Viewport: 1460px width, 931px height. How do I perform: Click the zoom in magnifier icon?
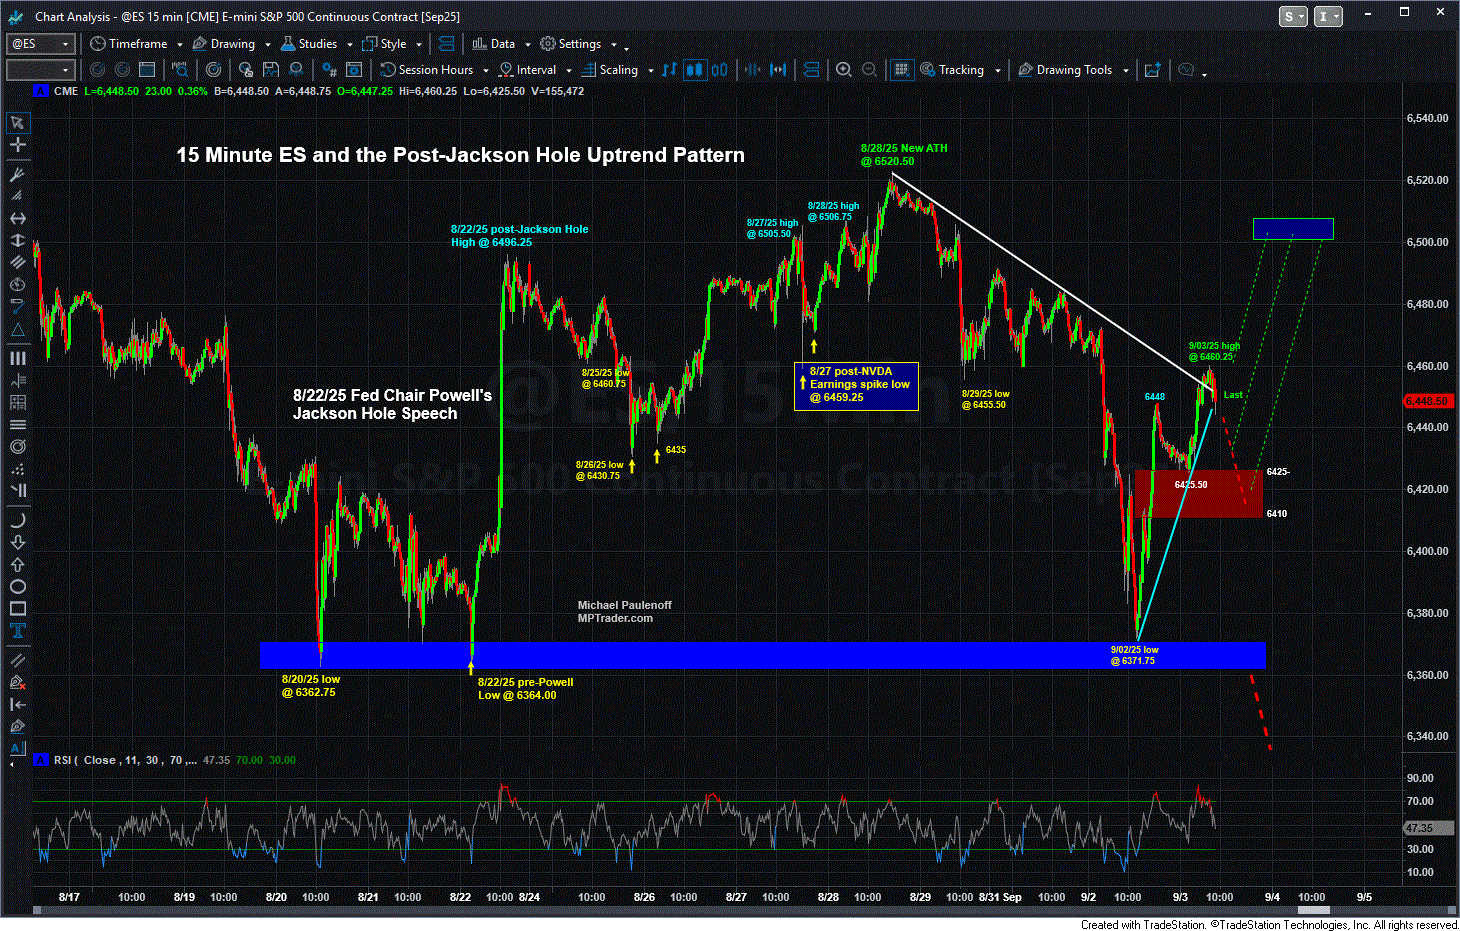pos(844,70)
